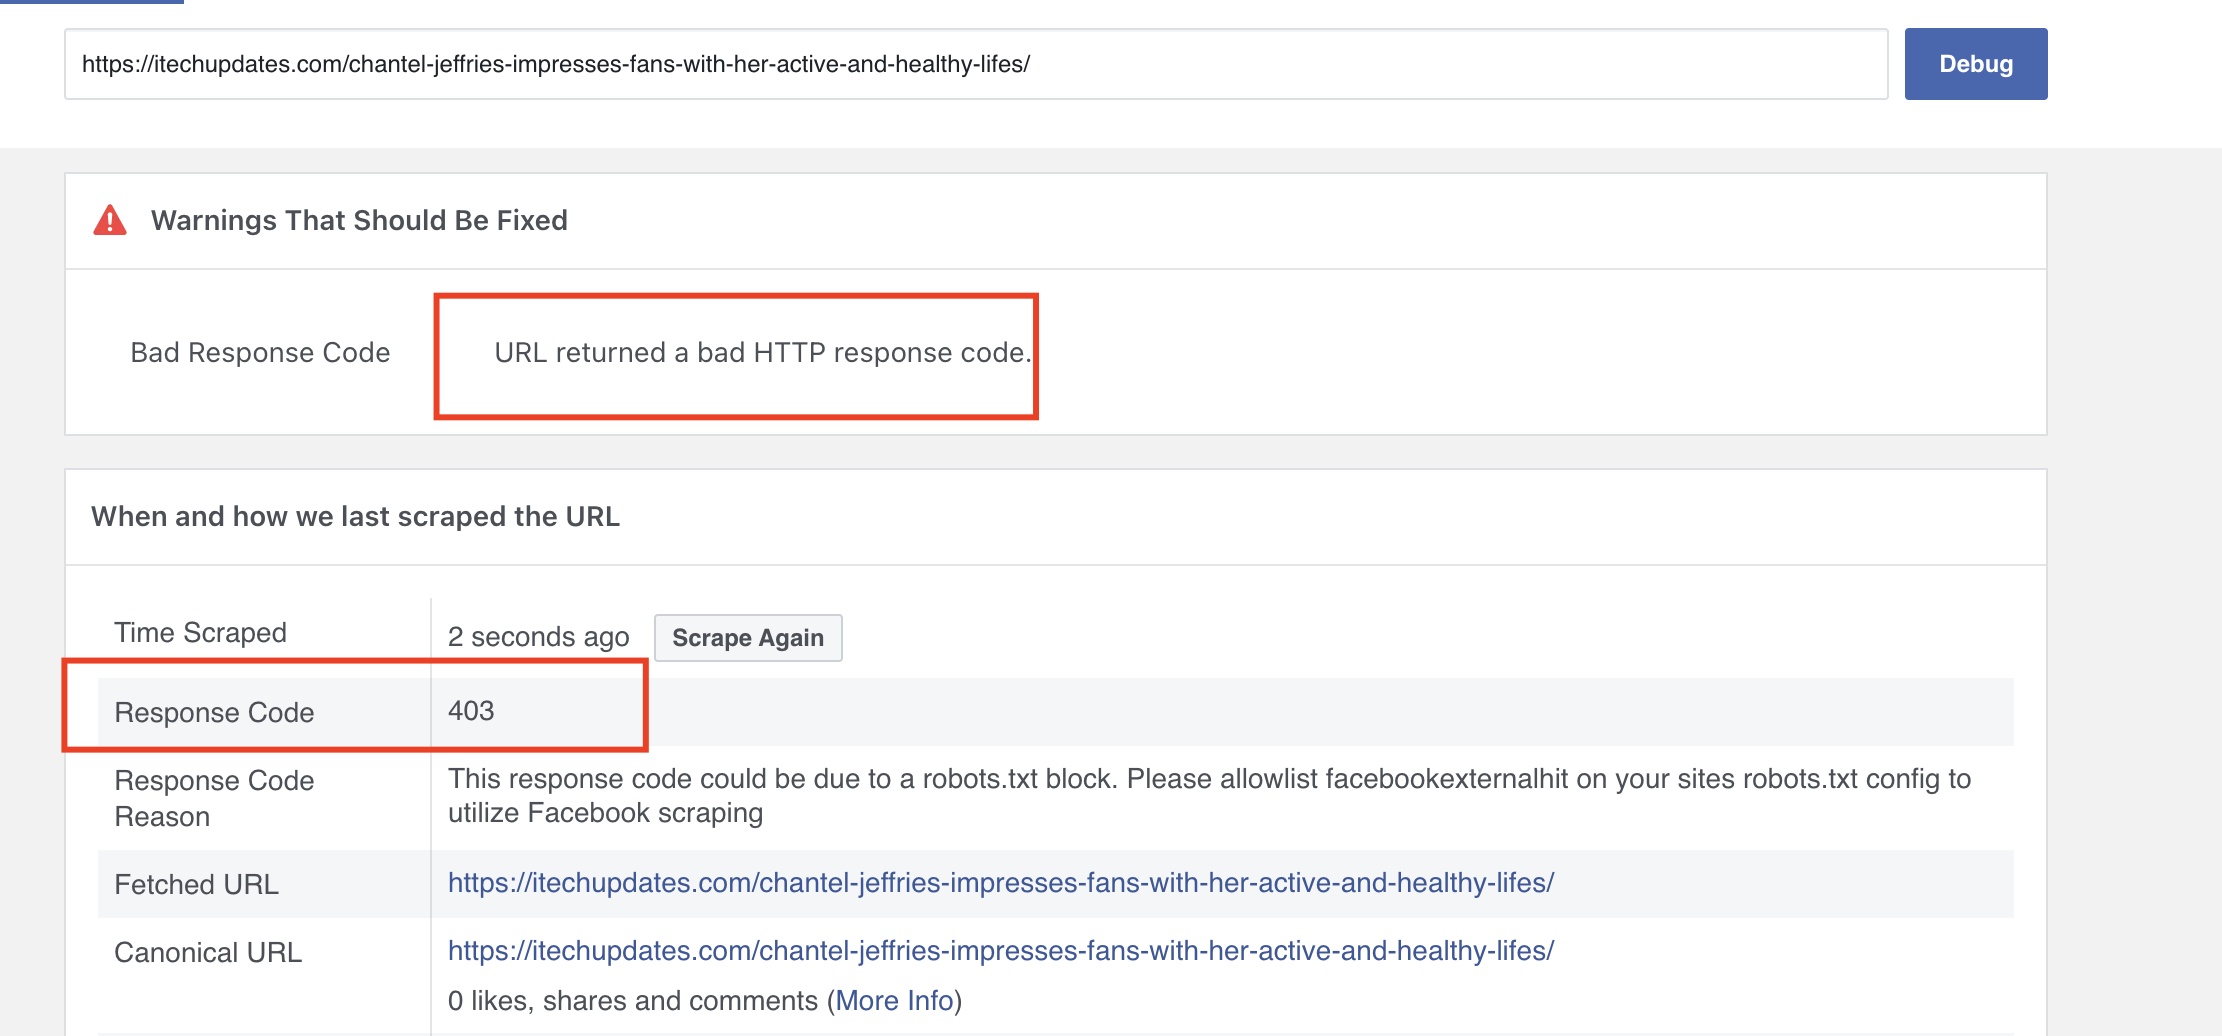Click the Canonical URL row label

[x=208, y=953]
